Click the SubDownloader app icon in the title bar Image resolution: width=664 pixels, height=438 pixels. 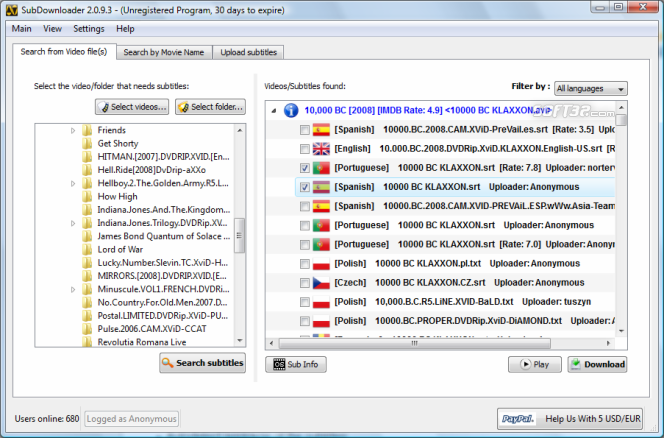pyautogui.click(x=12, y=10)
